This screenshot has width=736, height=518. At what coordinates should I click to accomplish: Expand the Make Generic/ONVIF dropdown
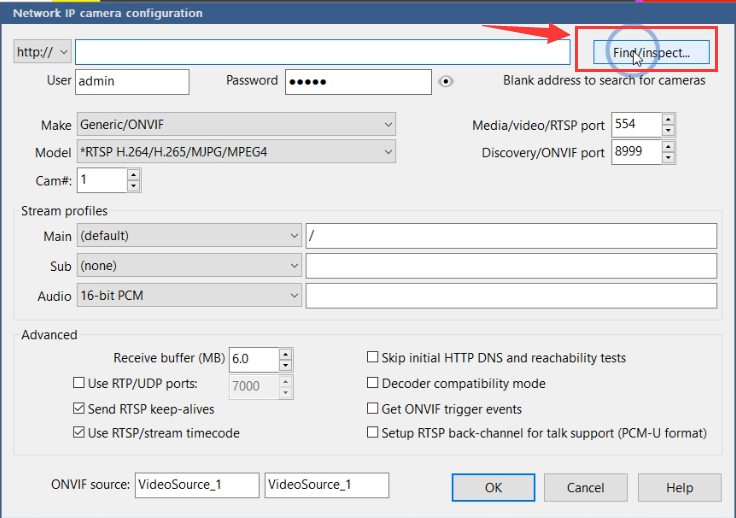236,125
